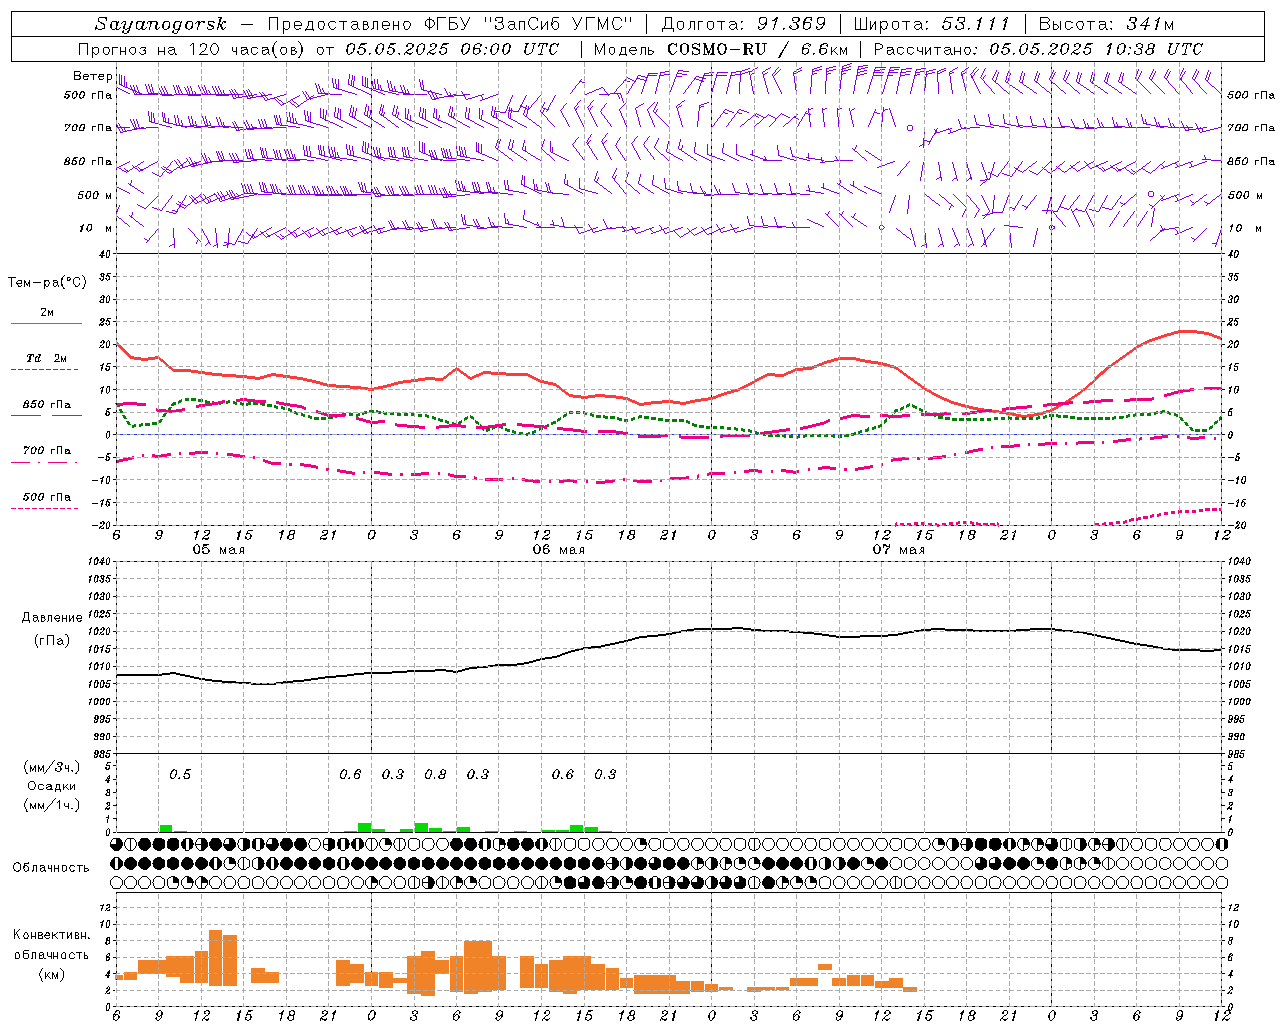
Task: Click the Td 2м legend entry
Action: (47, 358)
